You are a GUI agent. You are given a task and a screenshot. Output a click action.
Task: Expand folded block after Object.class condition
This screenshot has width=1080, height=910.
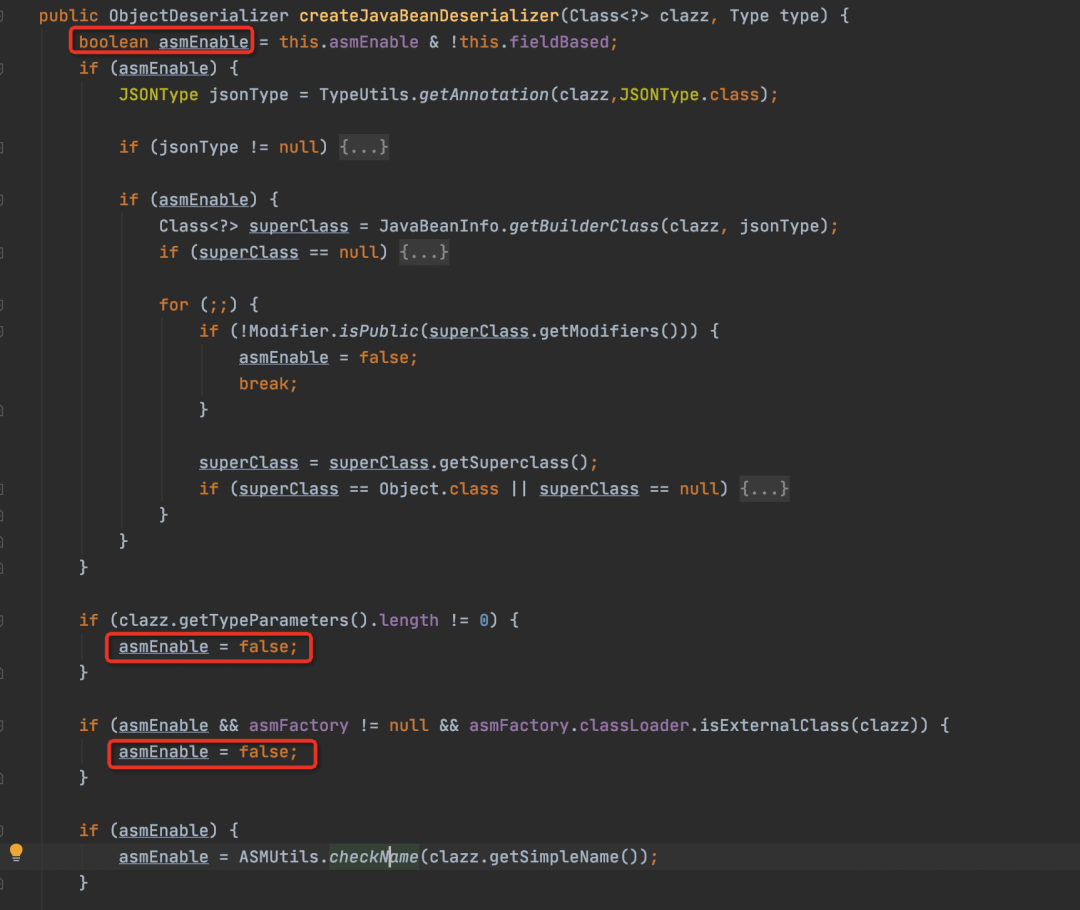764,488
